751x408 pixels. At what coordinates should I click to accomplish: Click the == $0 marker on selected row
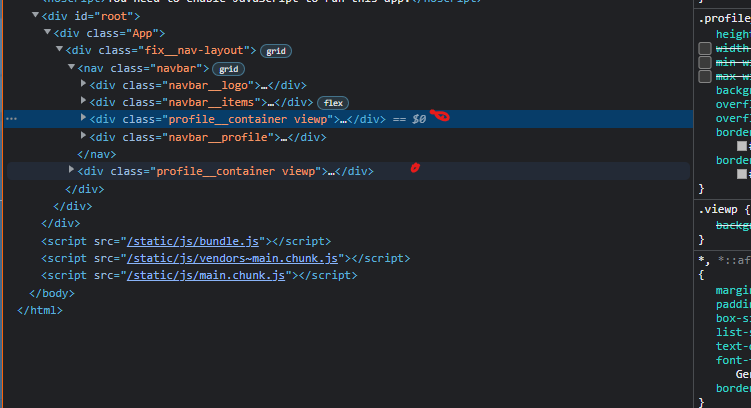click(409, 119)
